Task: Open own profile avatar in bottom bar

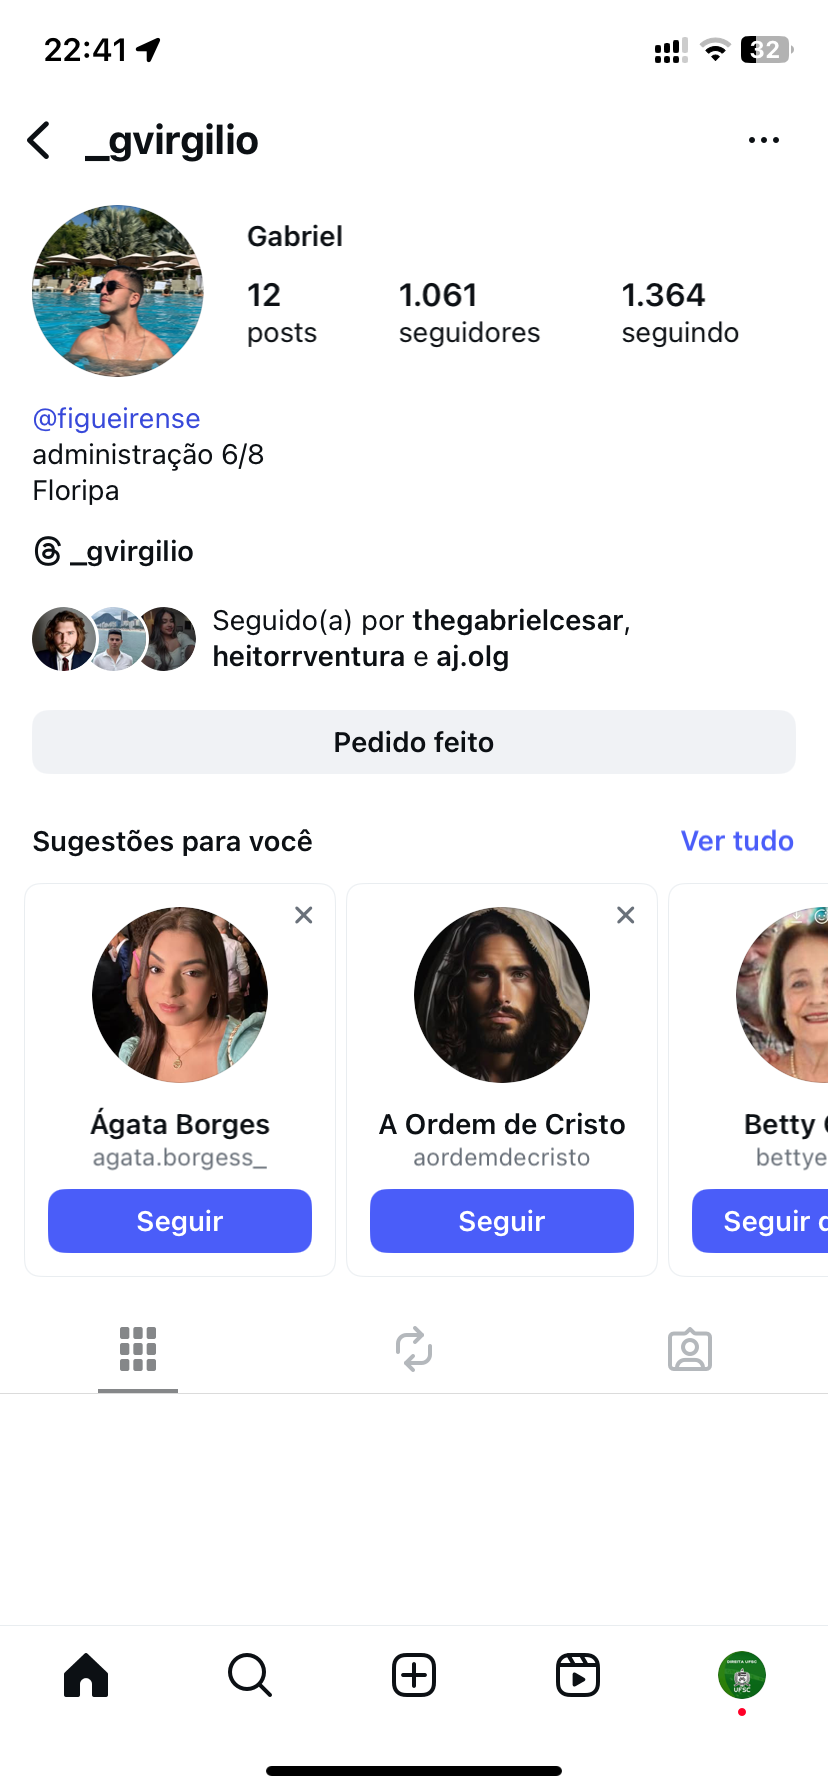Action: click(x=742, y=1675)
